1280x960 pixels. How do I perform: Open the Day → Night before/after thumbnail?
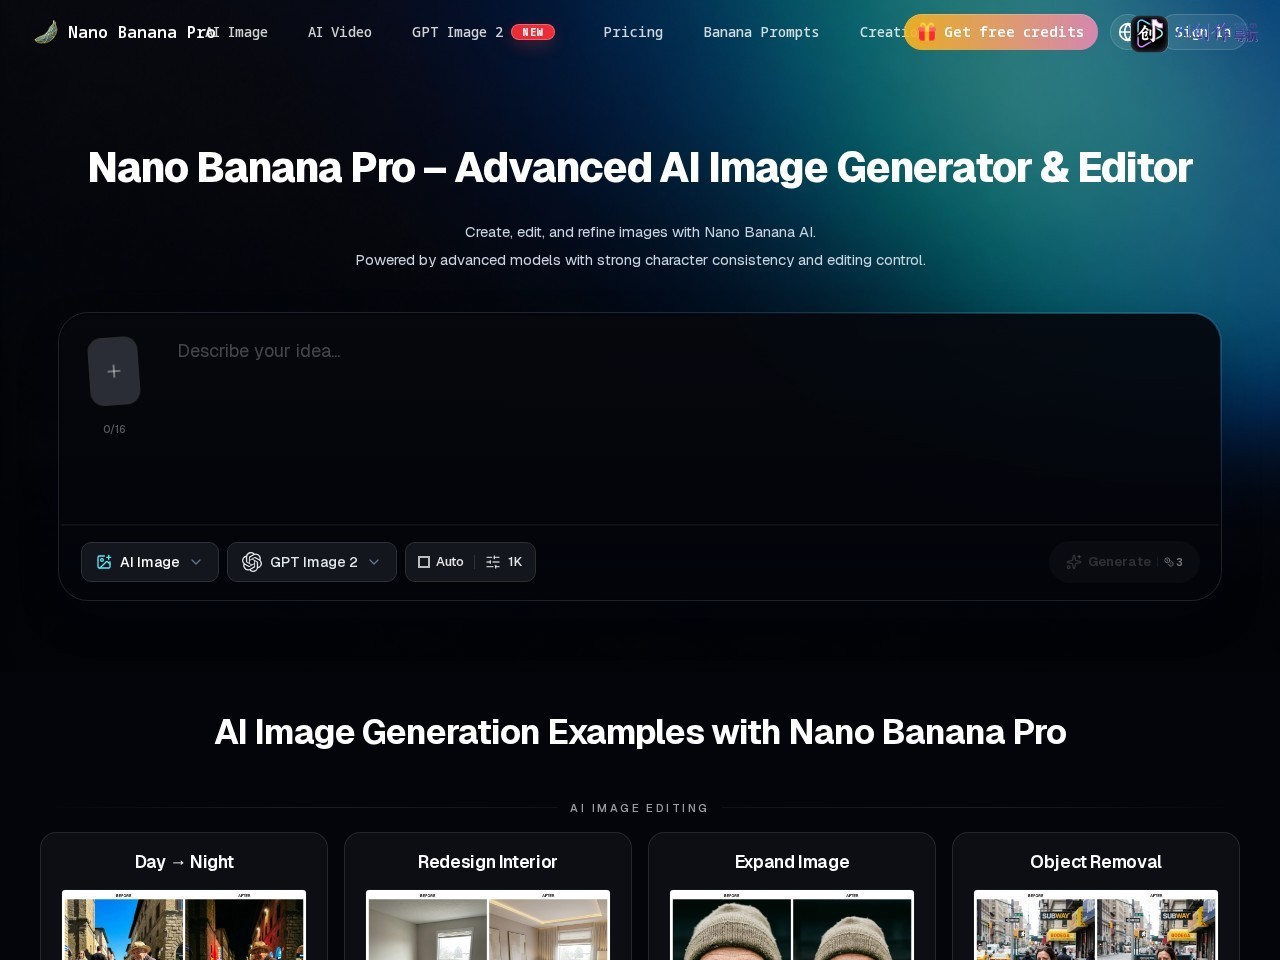coord(184,925)
